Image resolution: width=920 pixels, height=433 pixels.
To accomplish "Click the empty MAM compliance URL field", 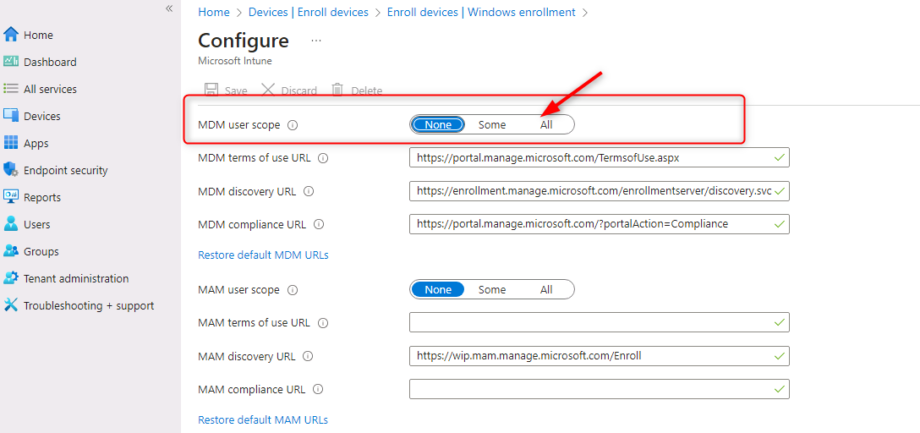I will (599, 388).
